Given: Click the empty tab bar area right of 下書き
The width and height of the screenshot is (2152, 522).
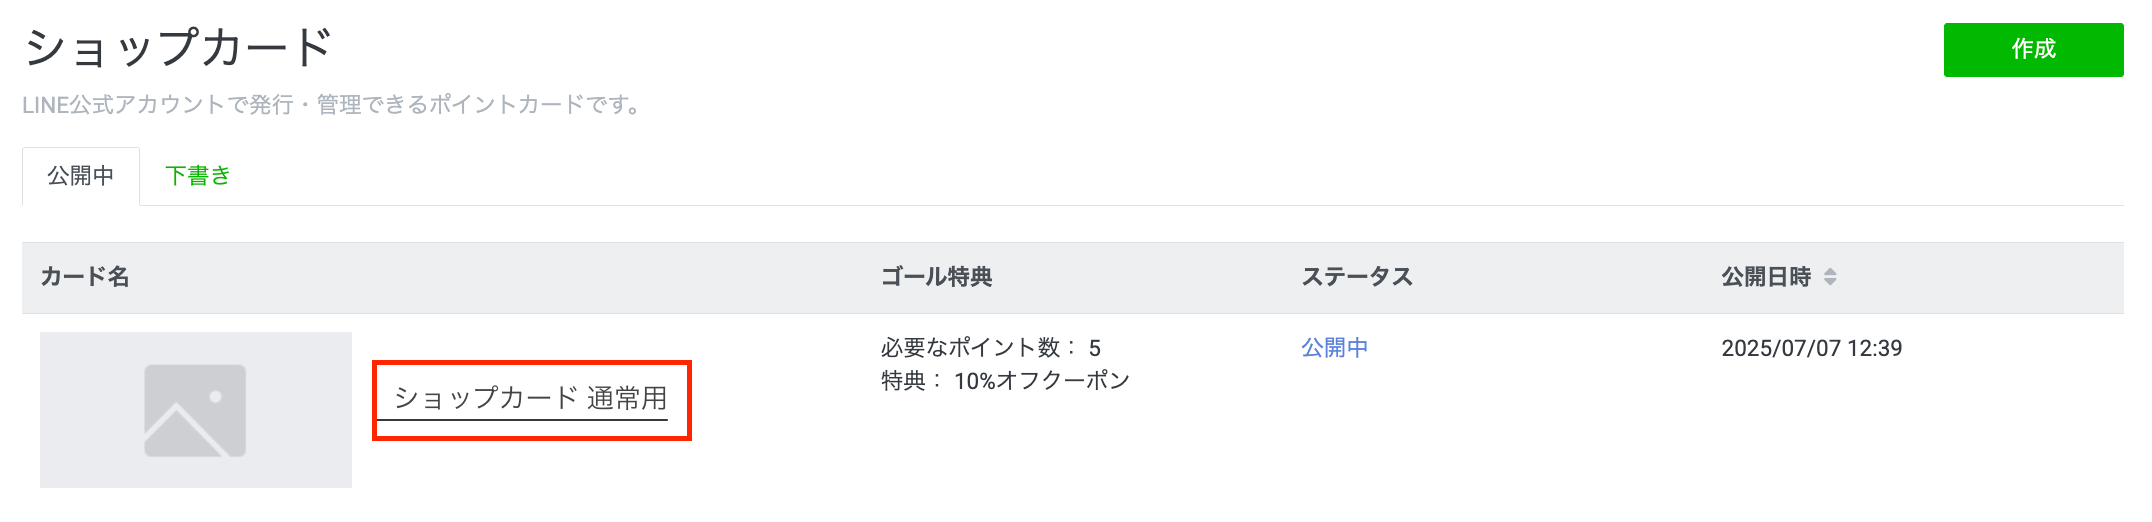Looking at the screenshot, I should 1100,176.
